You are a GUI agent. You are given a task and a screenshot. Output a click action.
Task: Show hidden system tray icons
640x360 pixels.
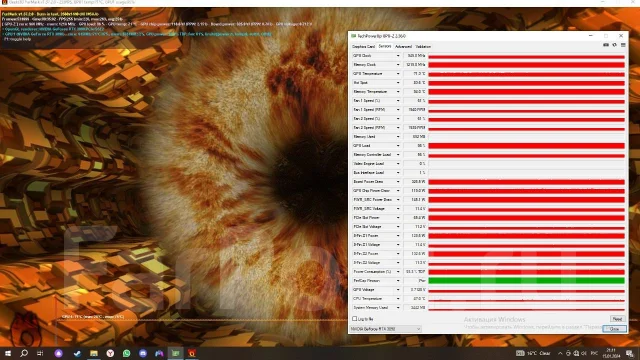click(560, 353)
